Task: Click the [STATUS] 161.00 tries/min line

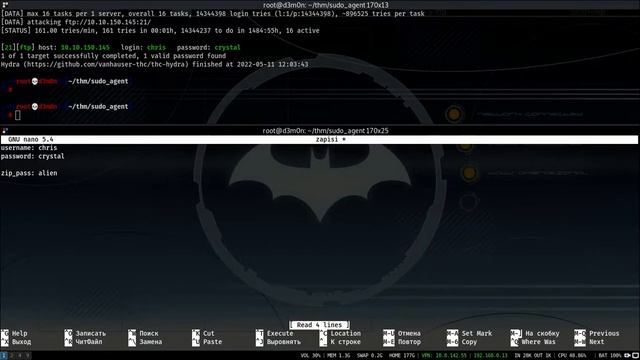Action: [160, 31]
